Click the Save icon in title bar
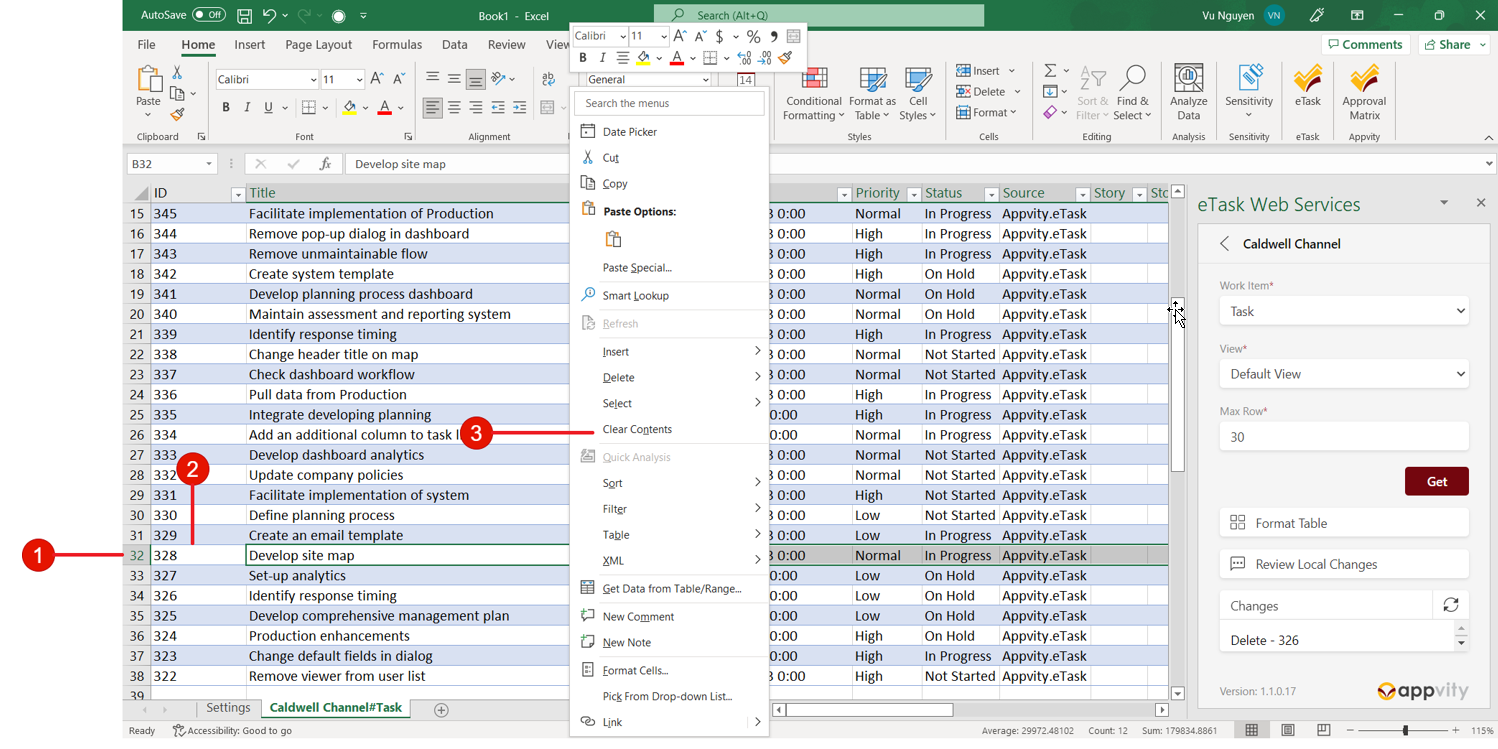The height and width of the screenshot is (749, 1498). coord(245,15)
